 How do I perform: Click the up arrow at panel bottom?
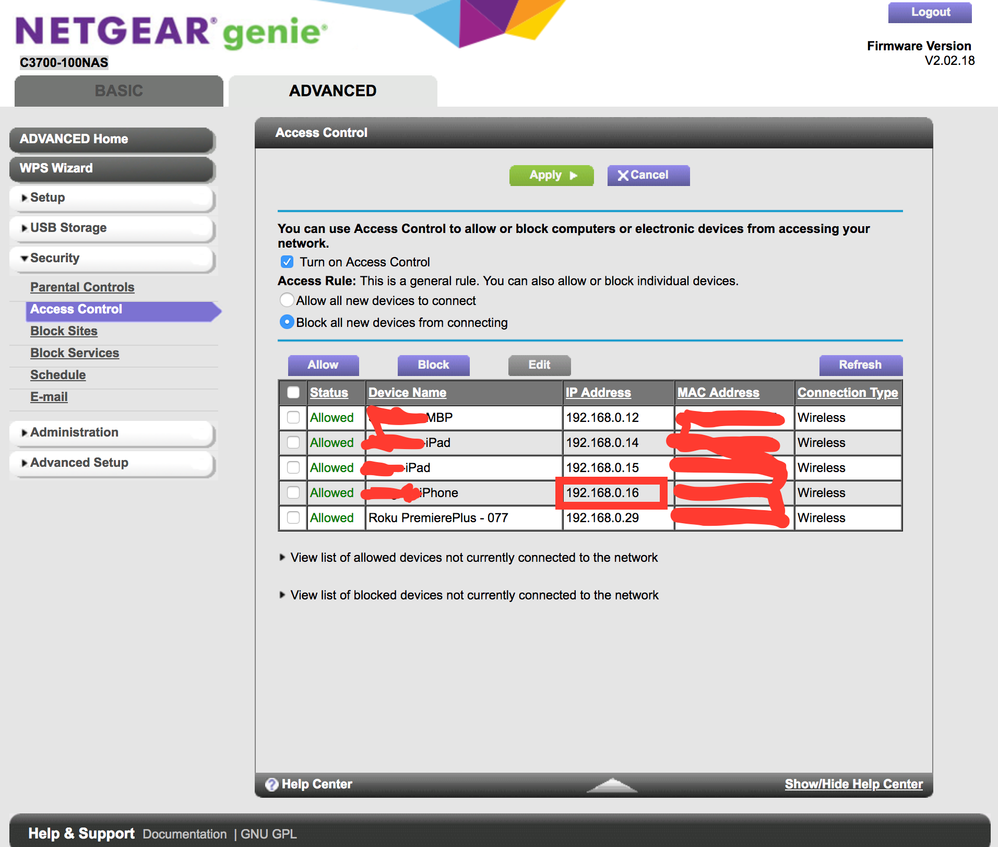(611, 785)
